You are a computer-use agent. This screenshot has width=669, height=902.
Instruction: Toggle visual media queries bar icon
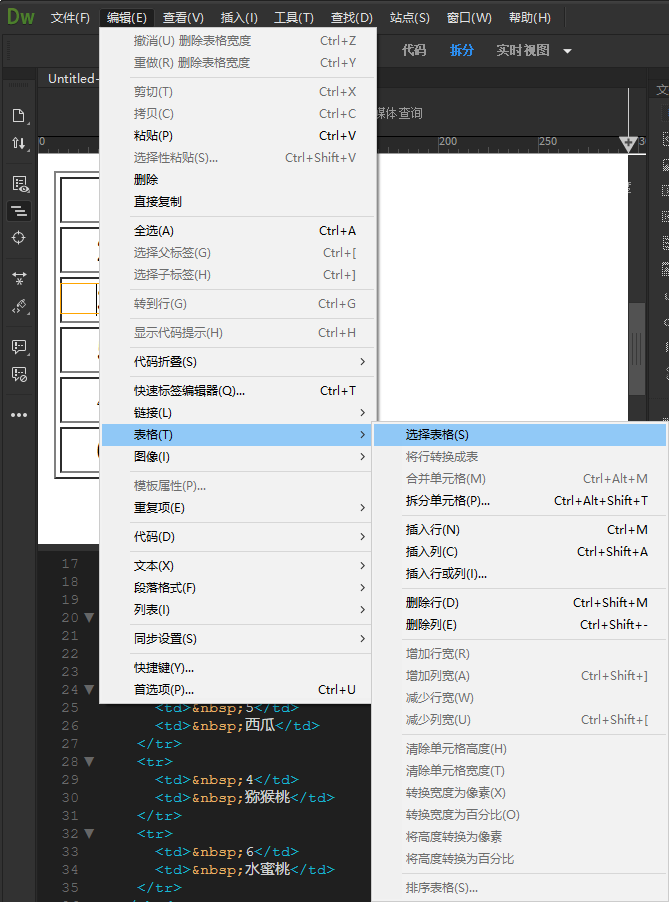point(18,211)
